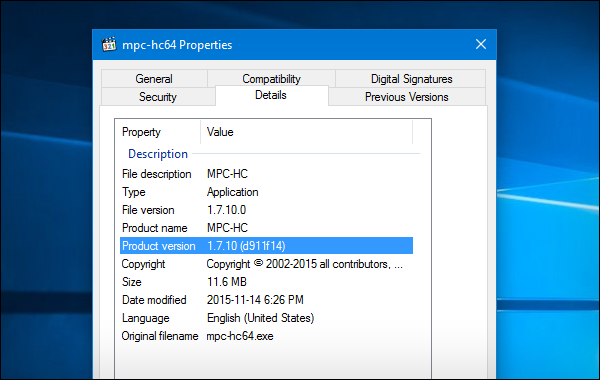Image resolution: width=600 pixels, height=380 pixels.
Task: Close the mpc-hc64 Properties window
Action: (x=481, y=44)
